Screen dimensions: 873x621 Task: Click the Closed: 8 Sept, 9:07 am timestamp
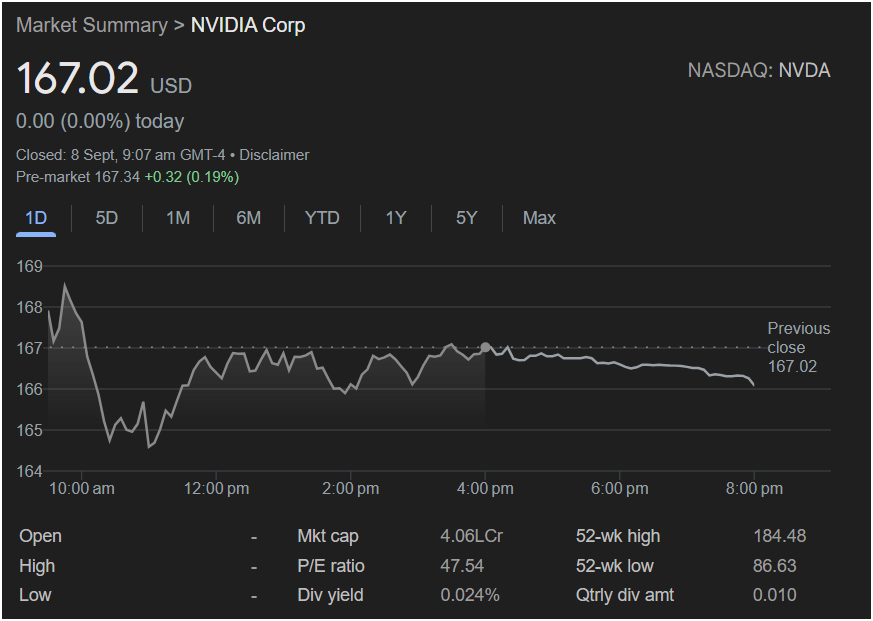(x=120, y=155)
